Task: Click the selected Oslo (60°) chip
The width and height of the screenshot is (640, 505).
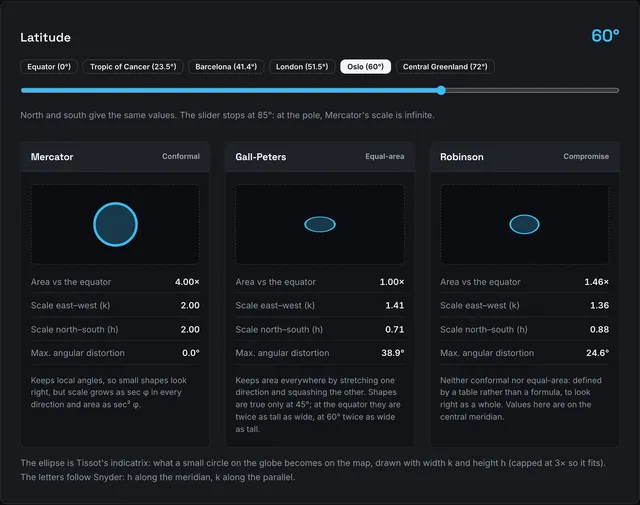Action: coord(365,67)
